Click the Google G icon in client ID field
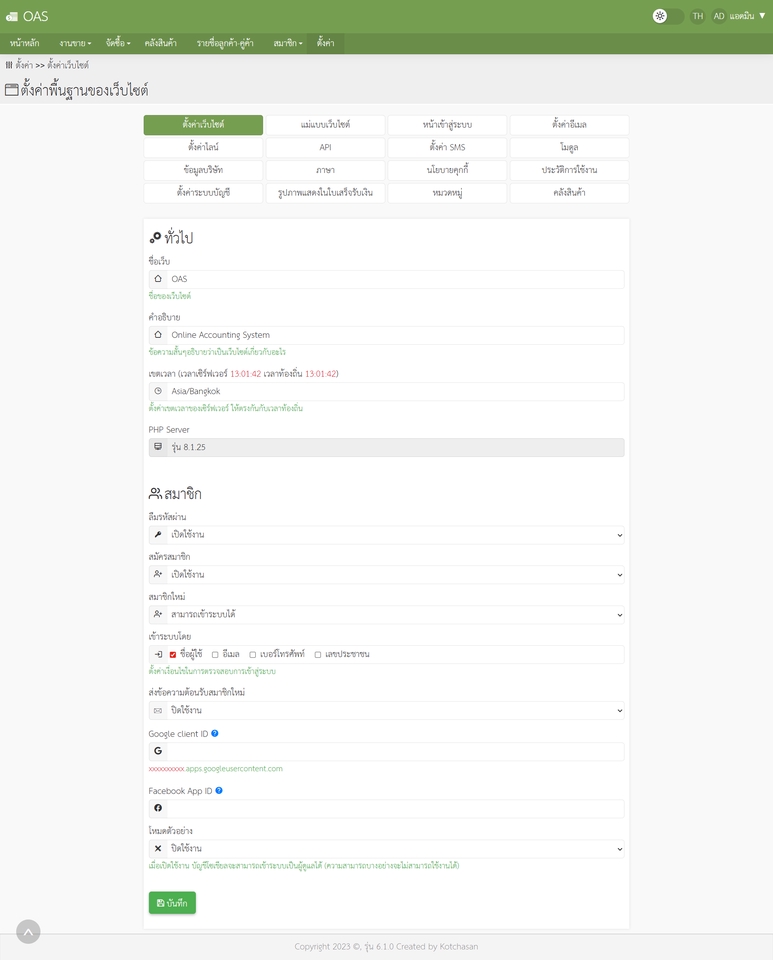 pyautogui.click(x=158, y=751)
